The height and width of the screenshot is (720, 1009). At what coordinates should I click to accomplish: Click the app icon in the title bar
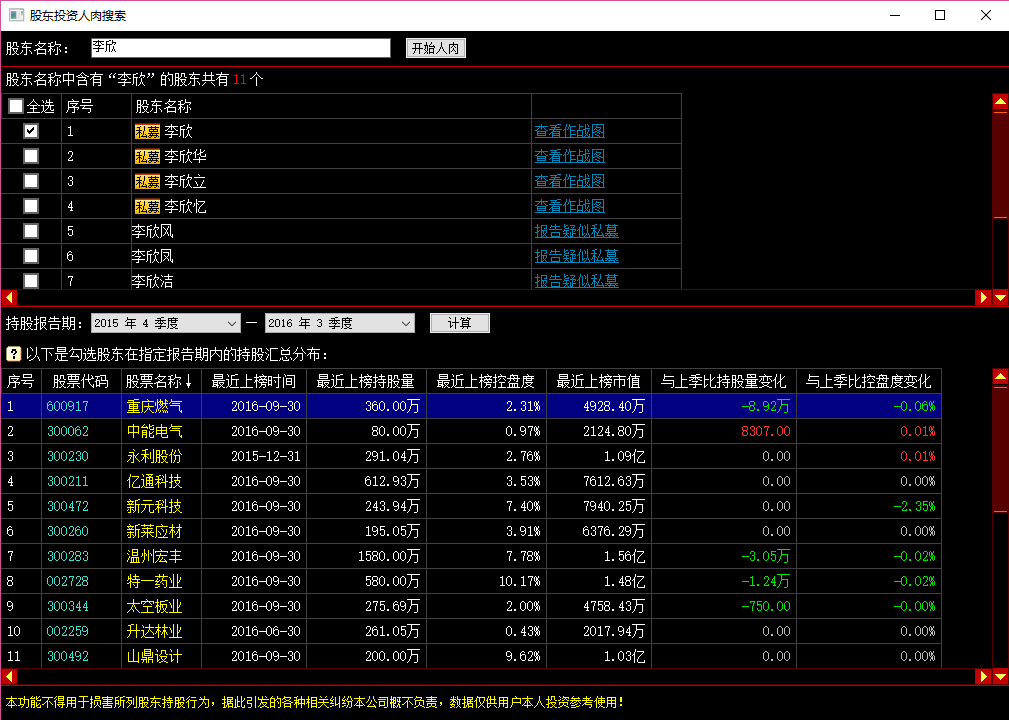coord(15,15)
